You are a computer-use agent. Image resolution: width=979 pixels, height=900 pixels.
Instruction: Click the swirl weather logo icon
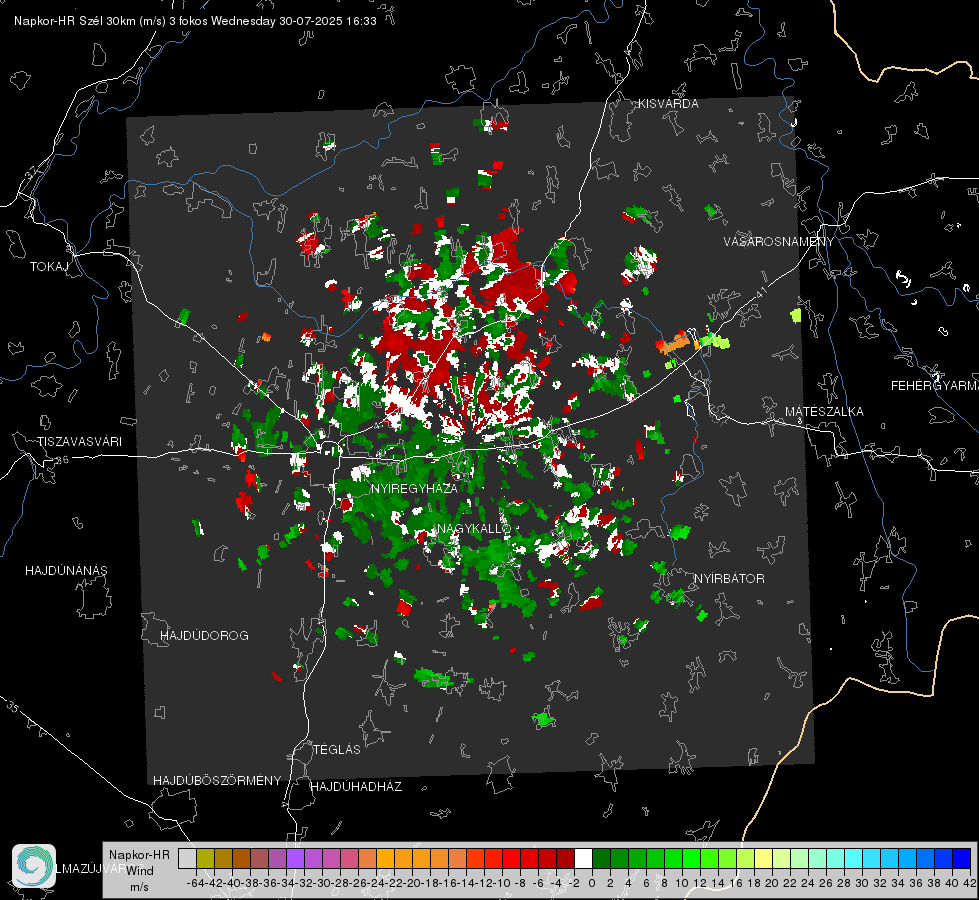coord(34,866)
